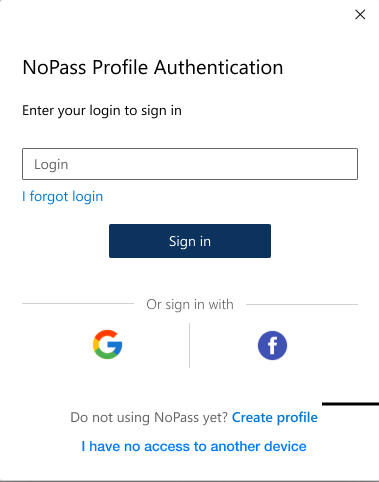Sign in with the Google icon
The image size is (379, 482).
(x=107, y=345)
